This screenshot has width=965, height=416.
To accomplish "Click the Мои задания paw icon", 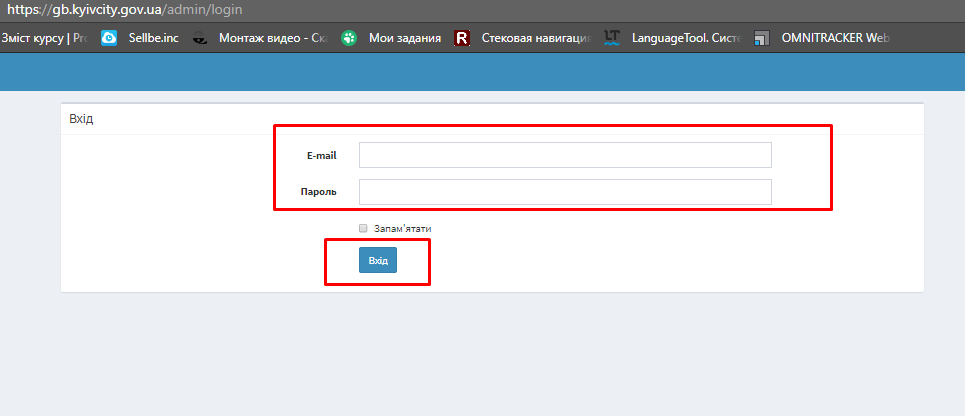I will click(349, 39).
